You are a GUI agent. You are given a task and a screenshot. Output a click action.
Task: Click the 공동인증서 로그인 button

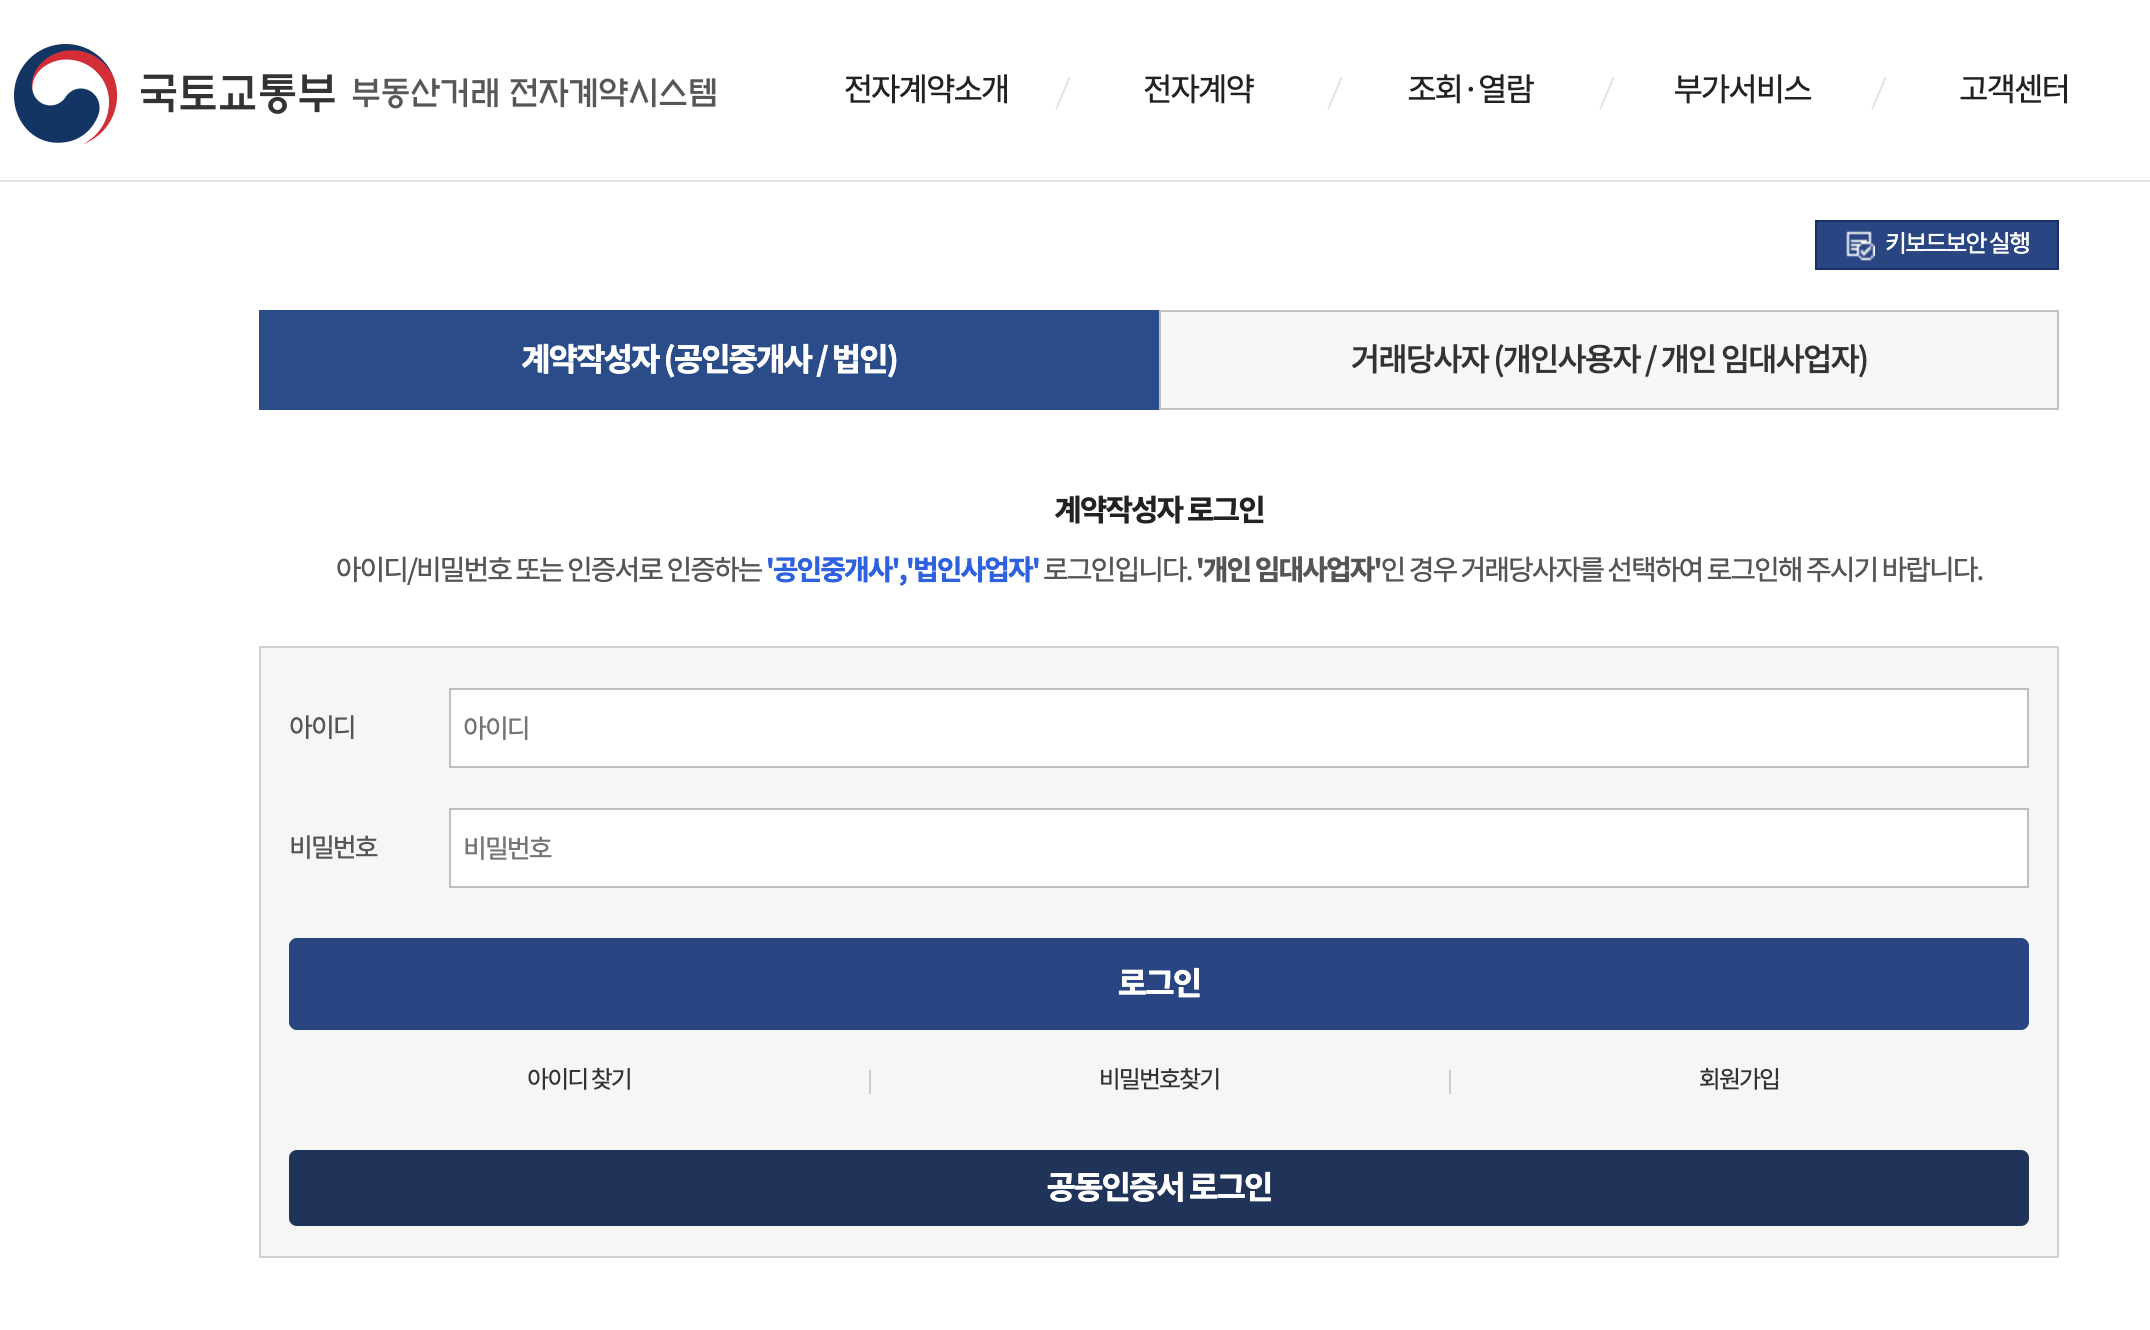pos(1160,1188)
